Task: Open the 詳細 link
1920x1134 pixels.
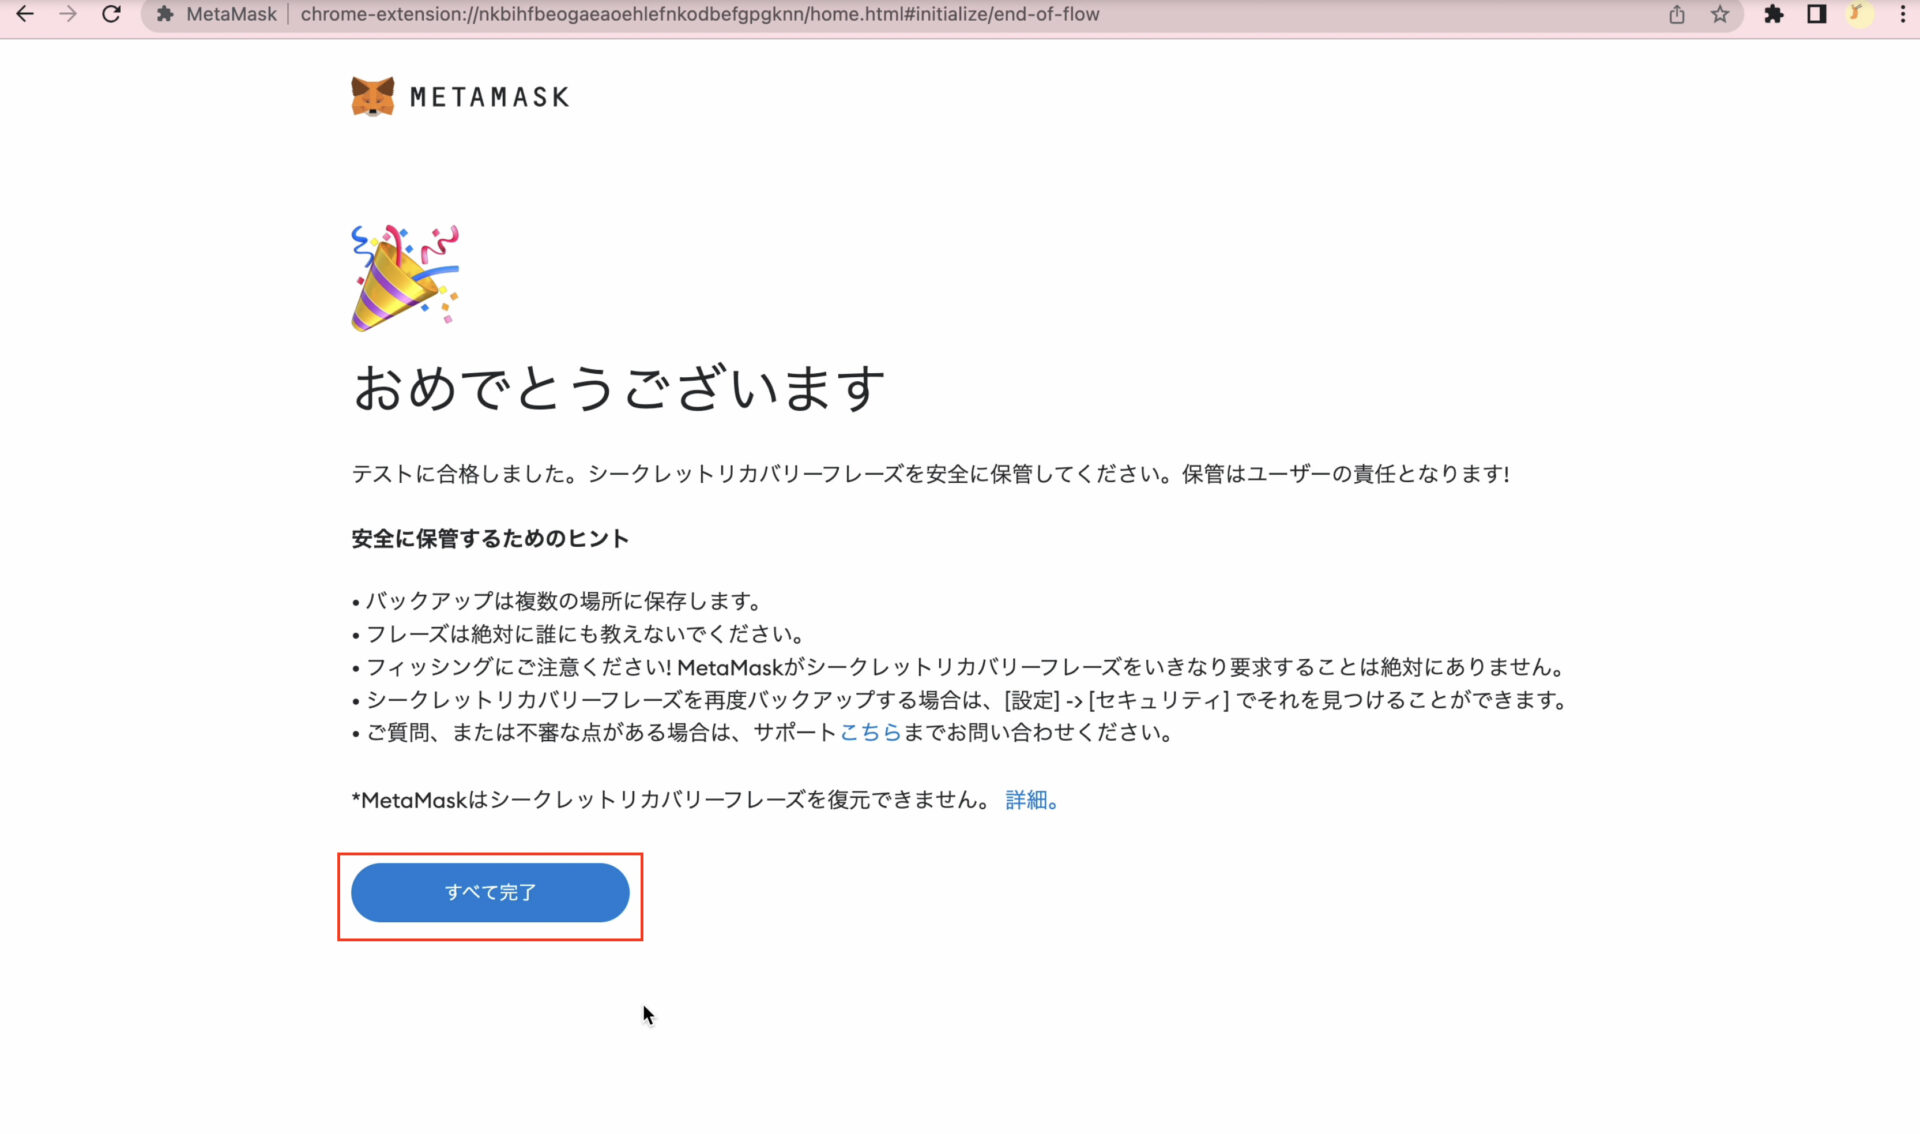Action: click(x=1031, y=800)
